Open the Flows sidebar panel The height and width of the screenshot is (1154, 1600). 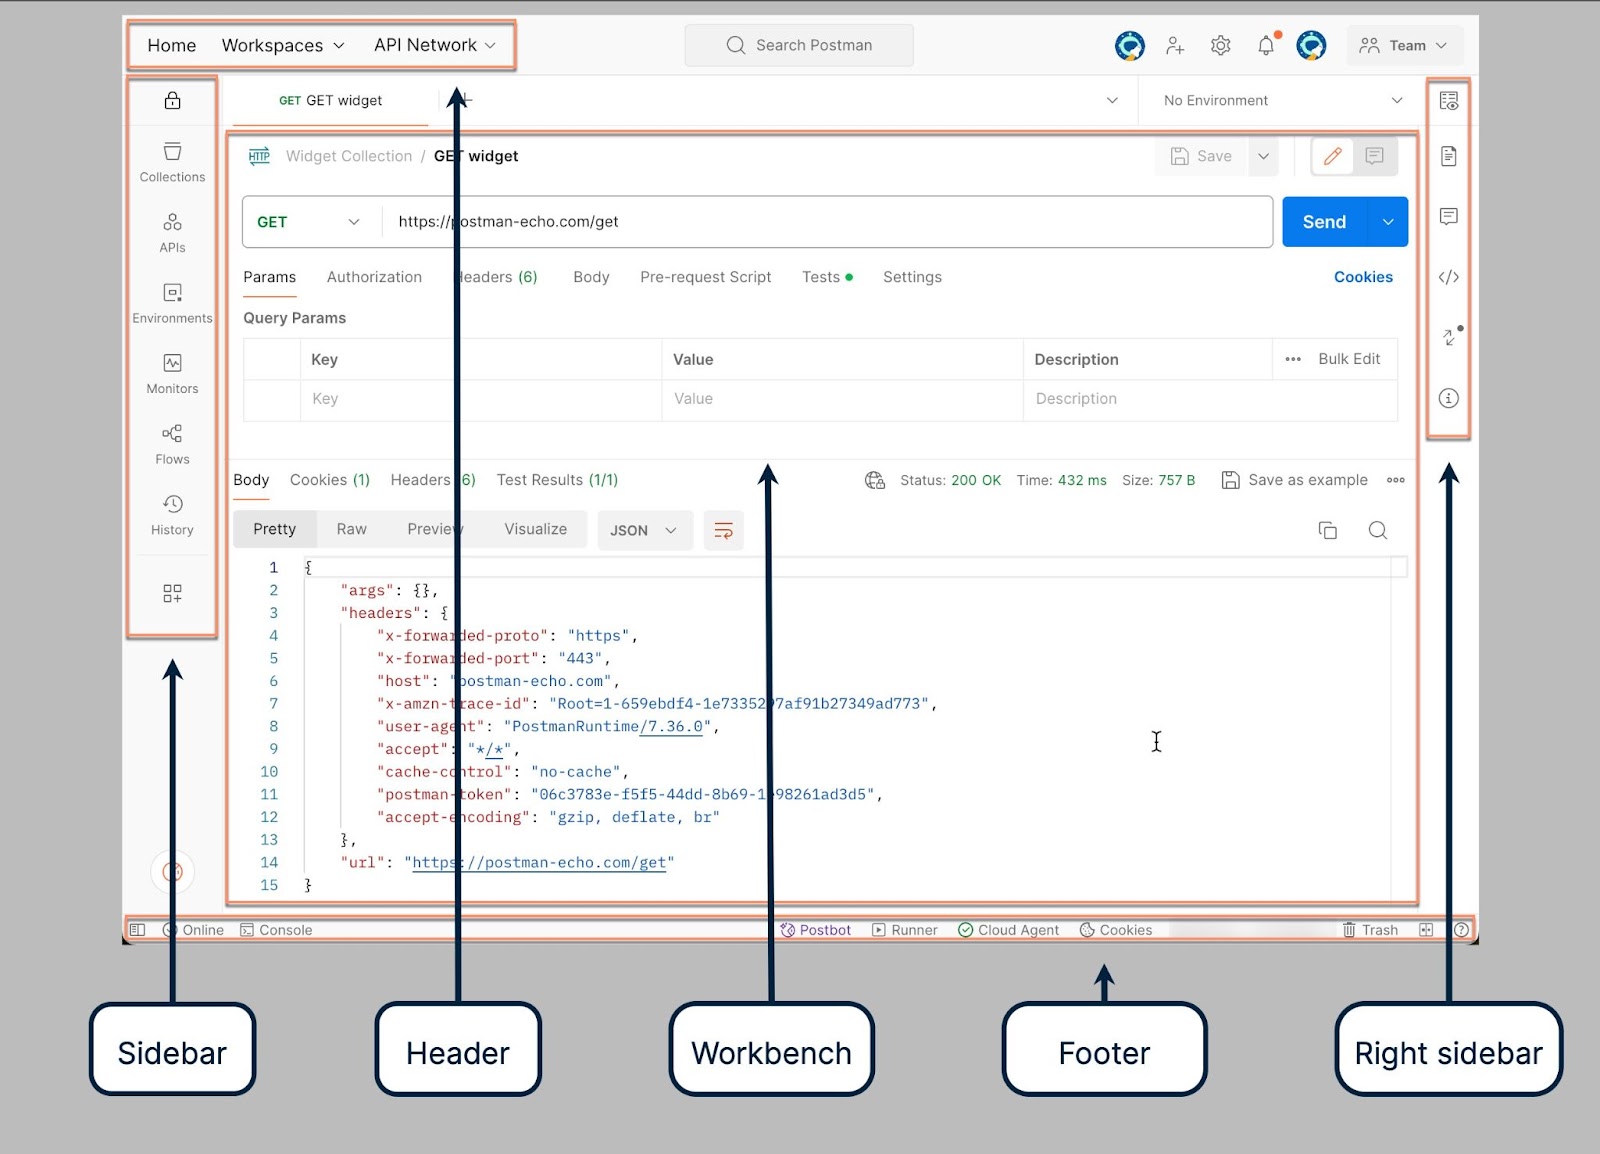[x=172, y=444]
